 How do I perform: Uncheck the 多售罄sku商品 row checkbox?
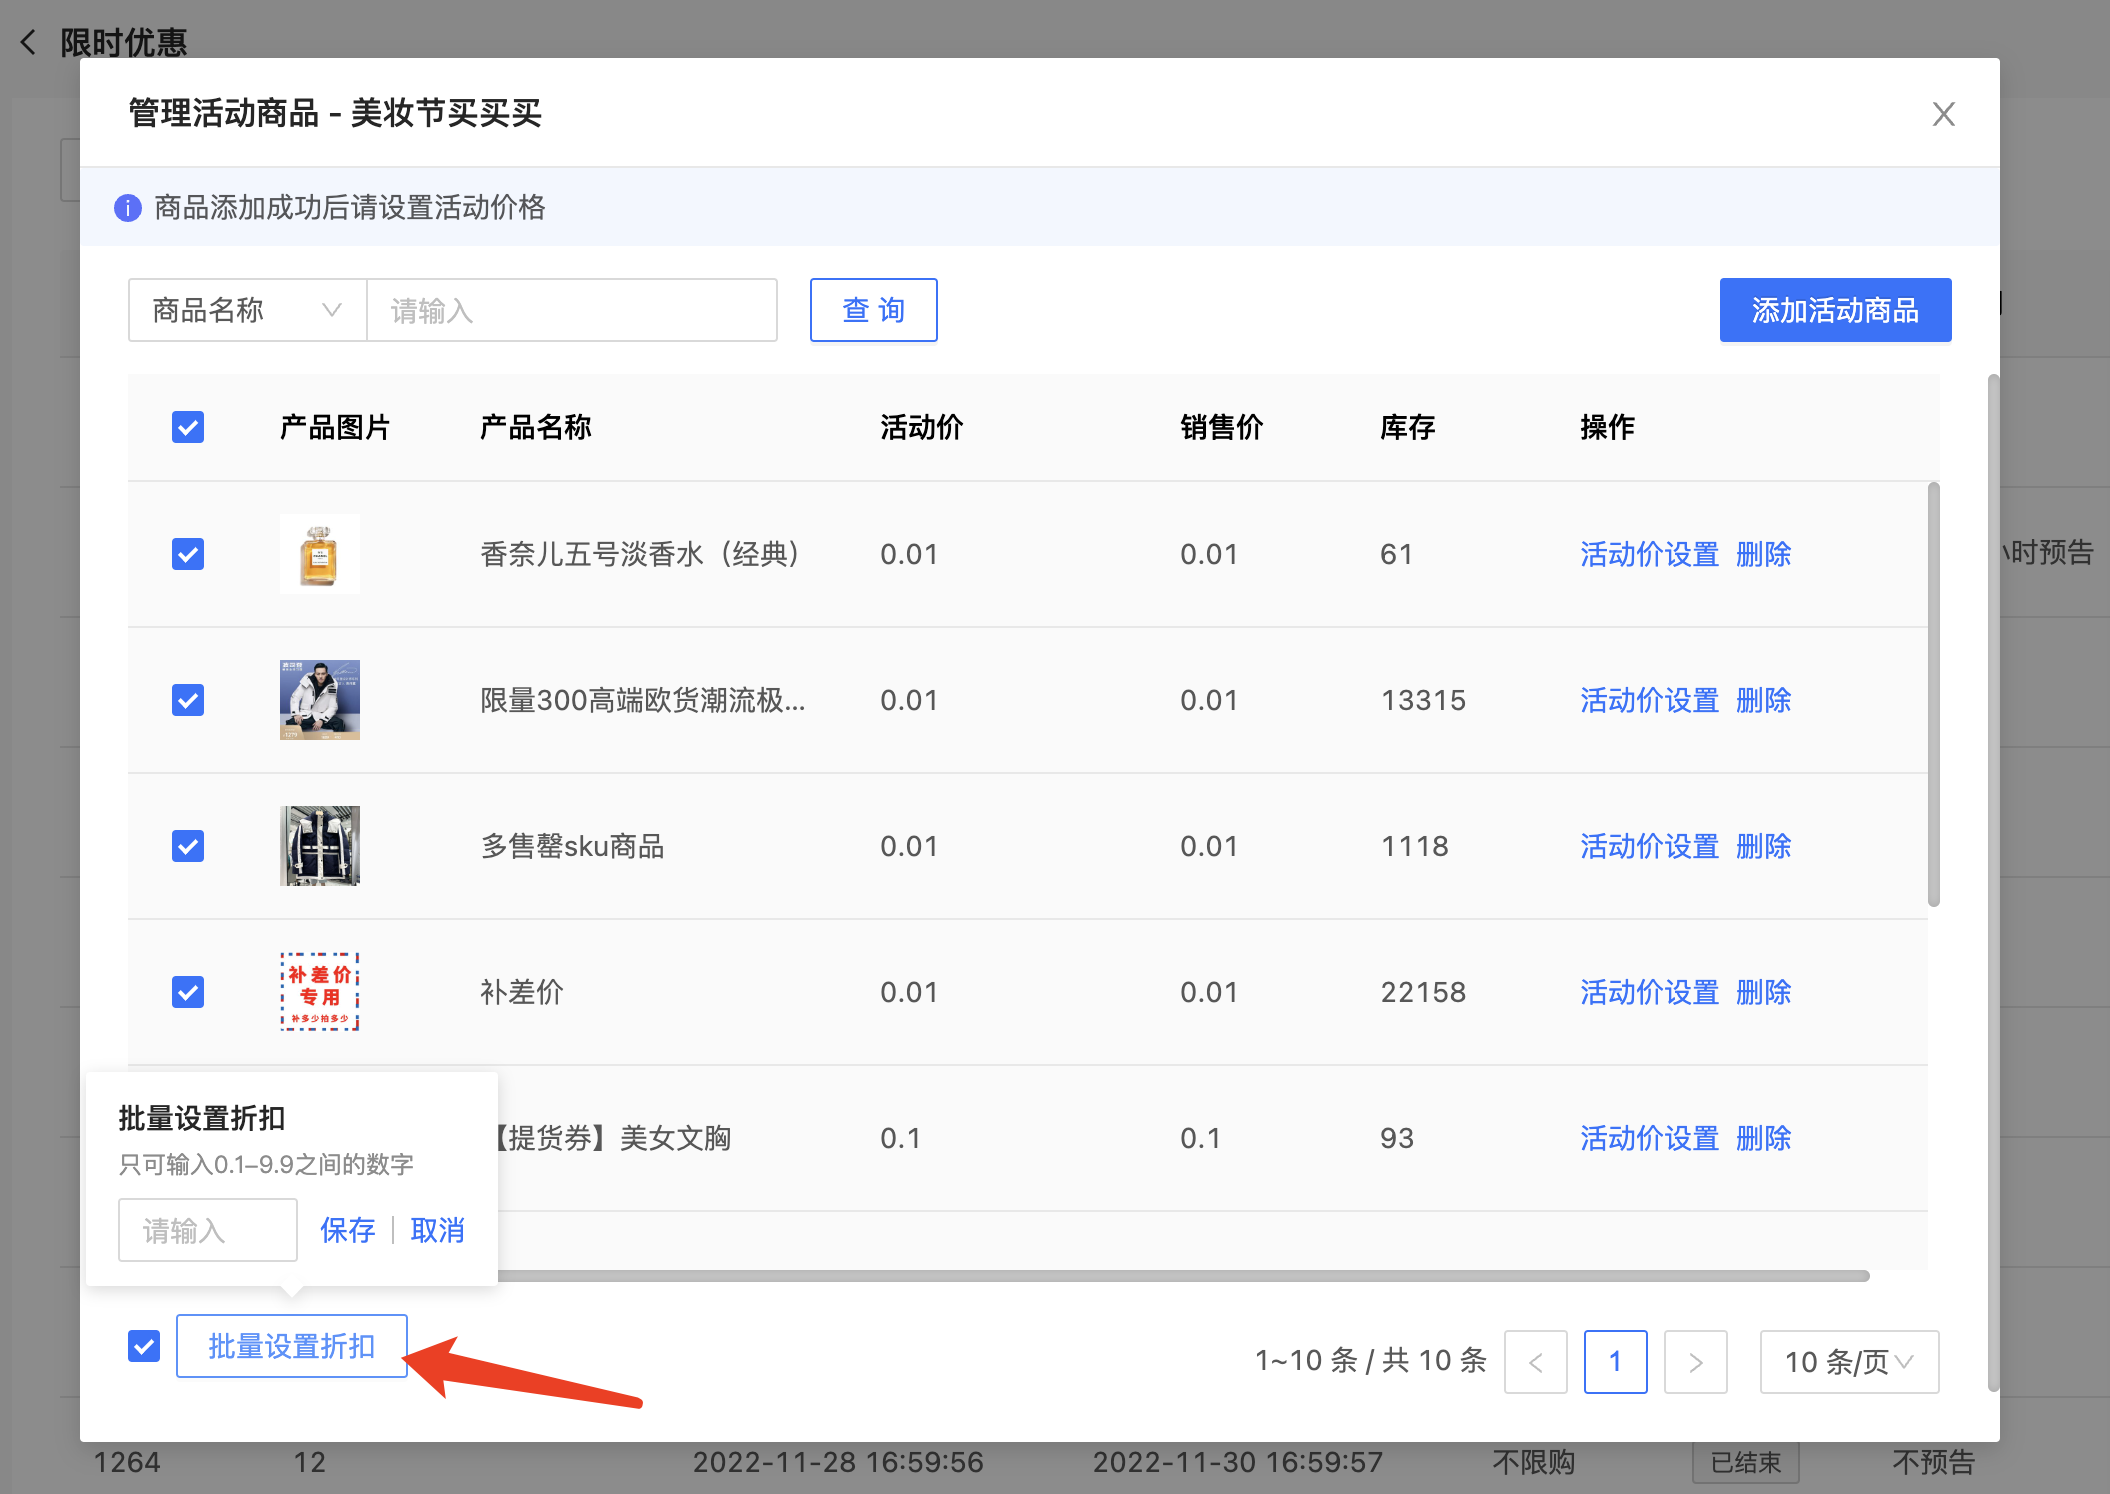[188, 846]
